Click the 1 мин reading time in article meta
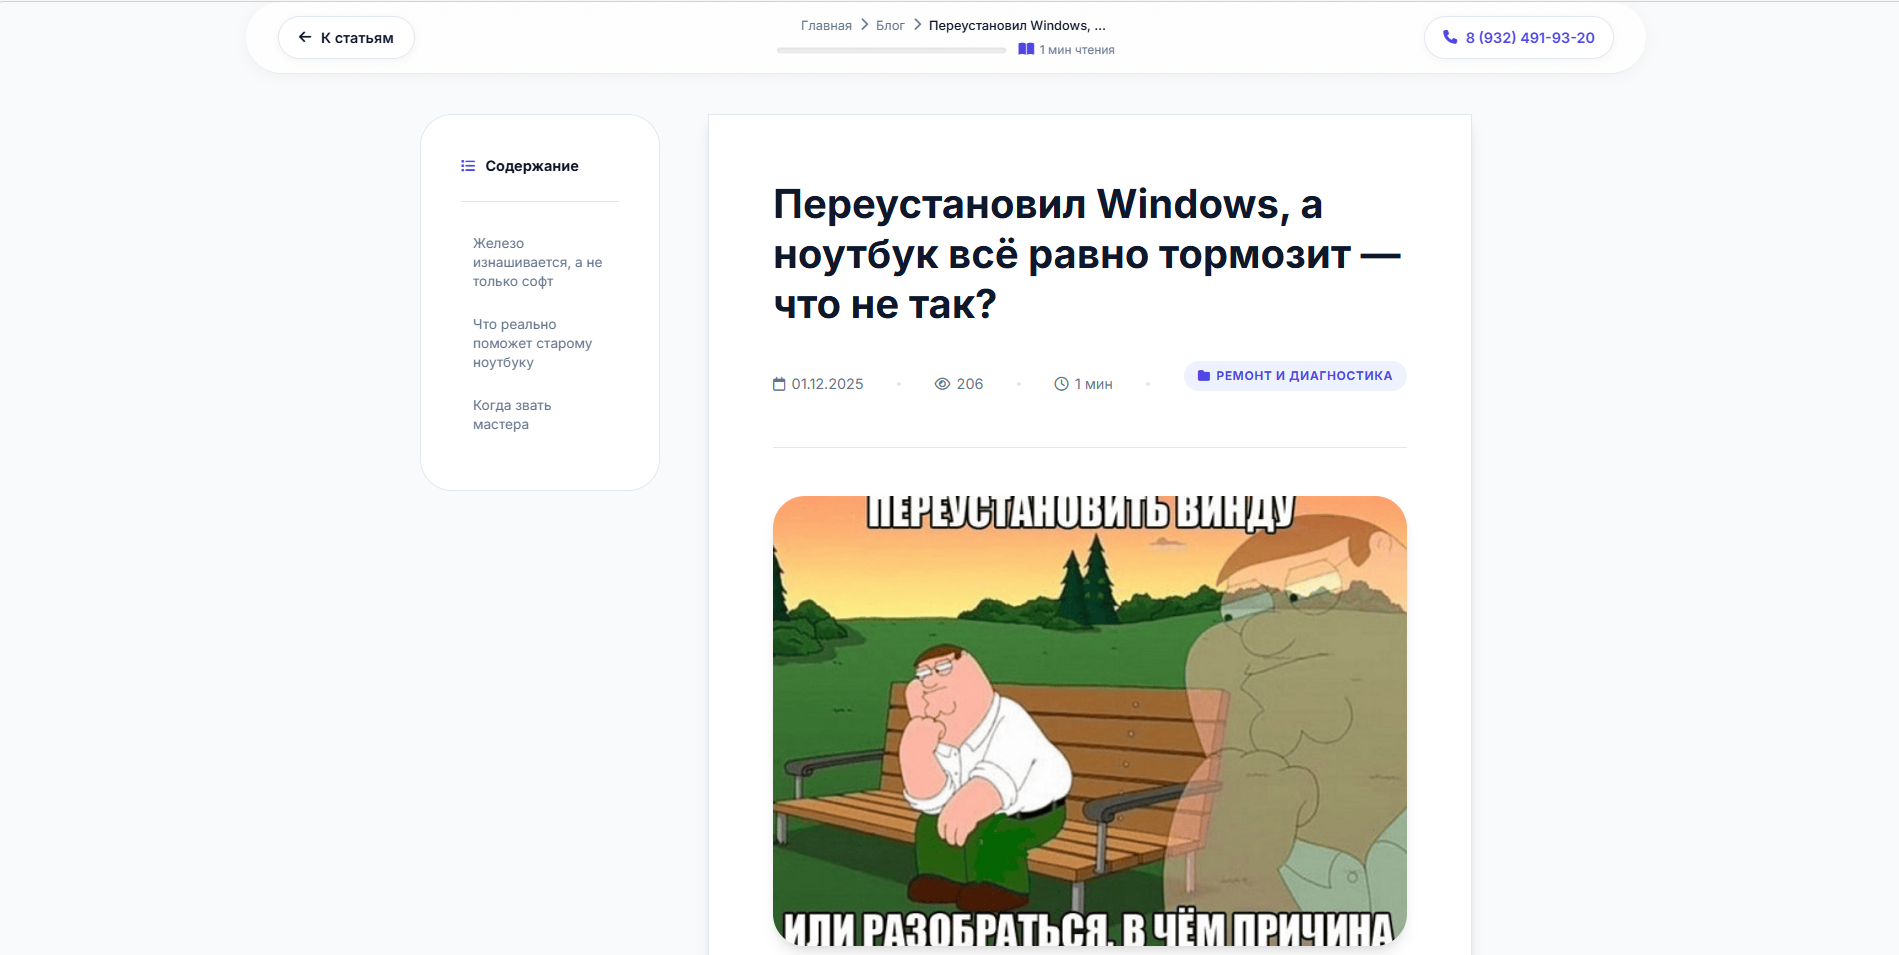1899x955 pixels. coord(1094,384)
